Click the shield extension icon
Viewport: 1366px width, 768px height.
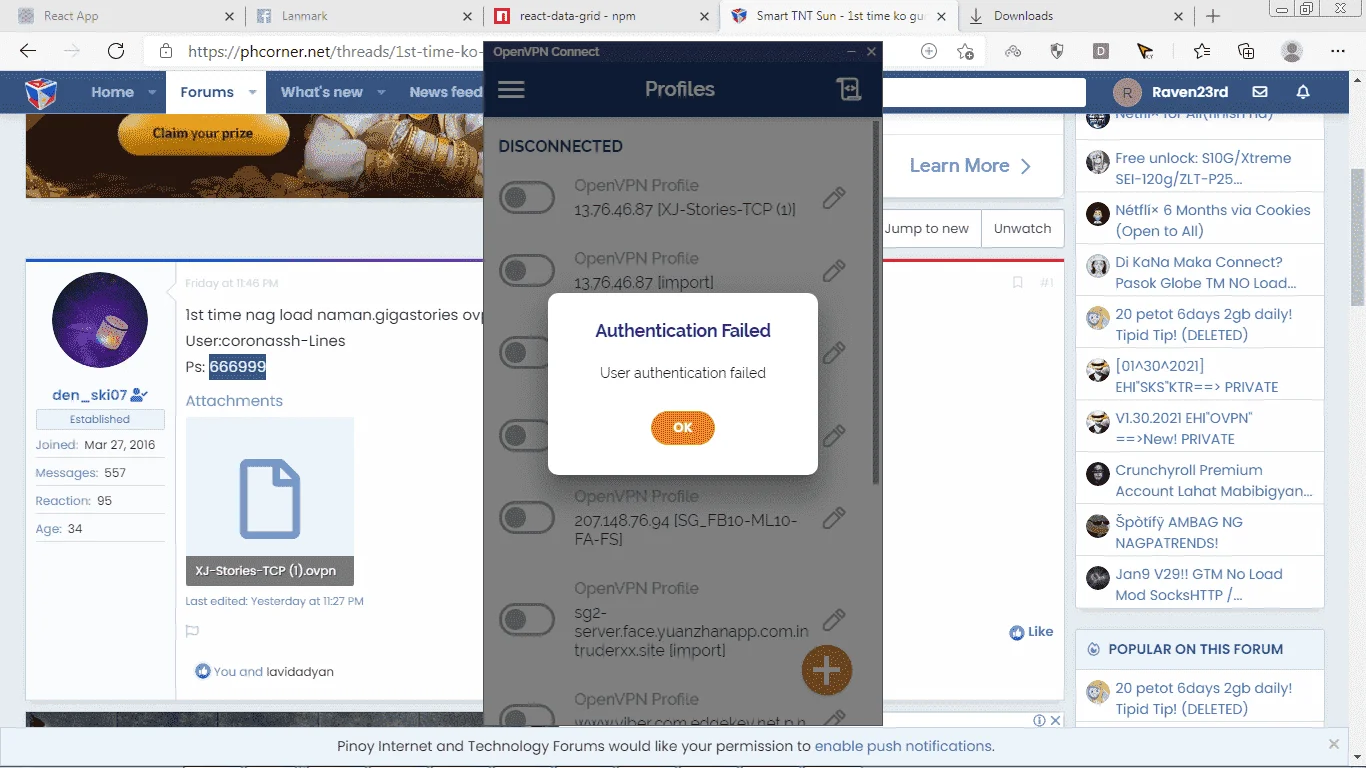[1057, 51]
